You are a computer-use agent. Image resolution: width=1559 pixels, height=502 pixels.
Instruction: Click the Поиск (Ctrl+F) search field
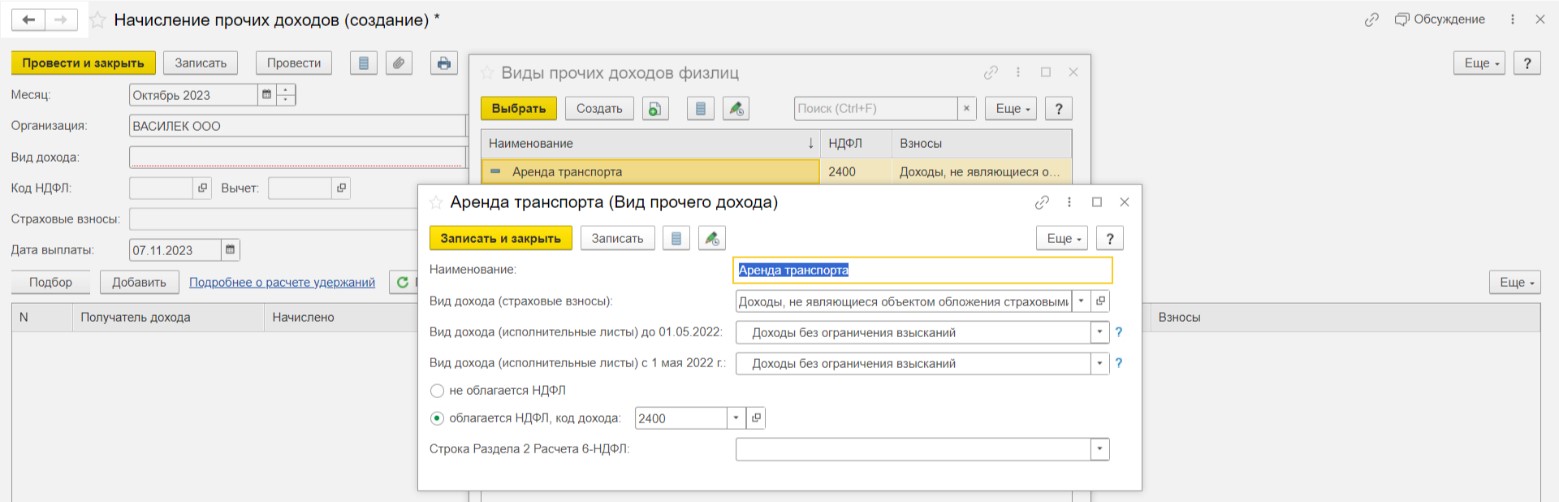coord(875,109)
